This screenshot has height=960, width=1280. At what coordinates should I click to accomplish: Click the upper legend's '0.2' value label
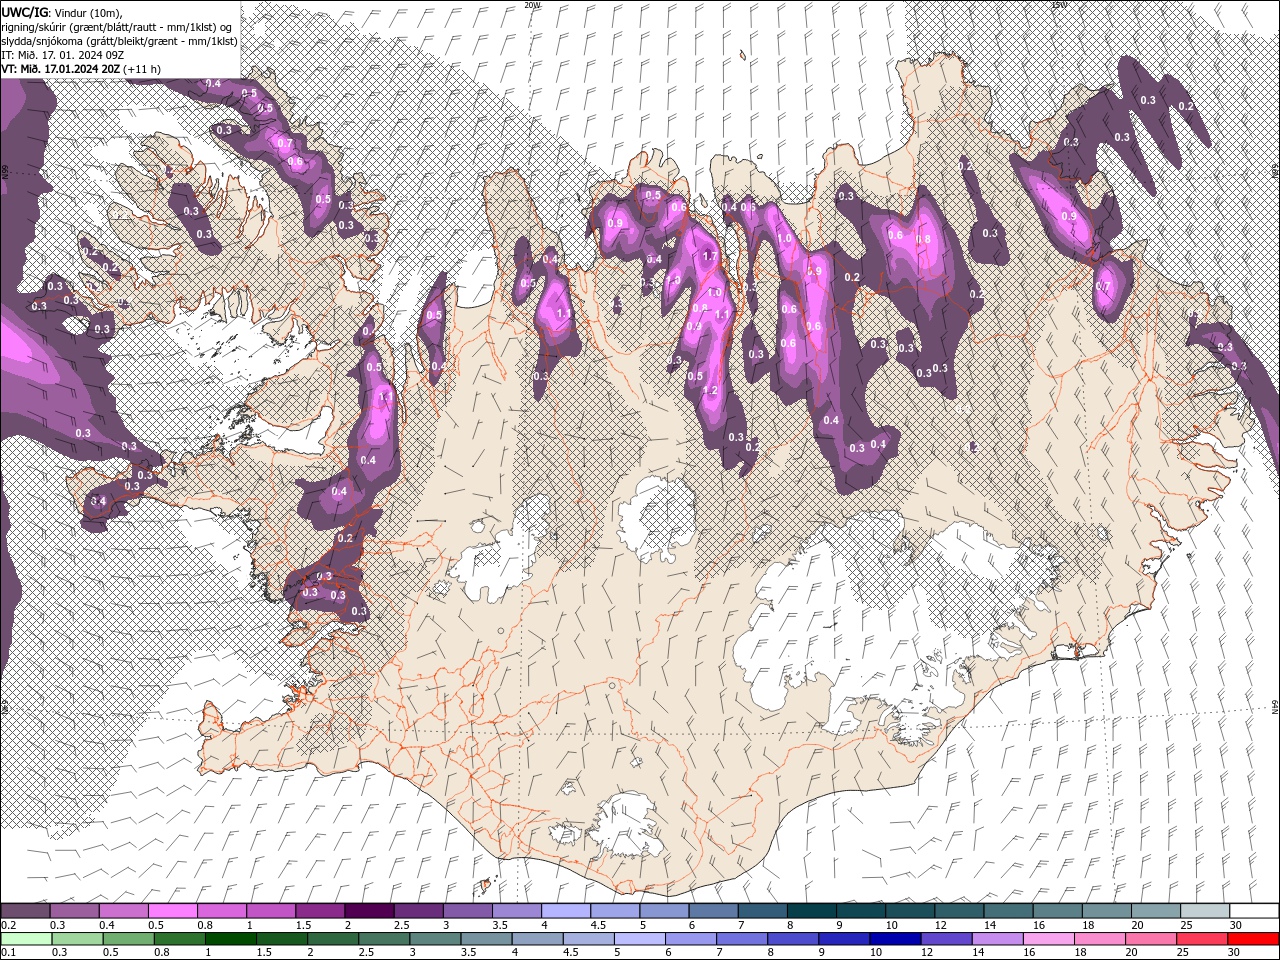(x=9, y=925)
